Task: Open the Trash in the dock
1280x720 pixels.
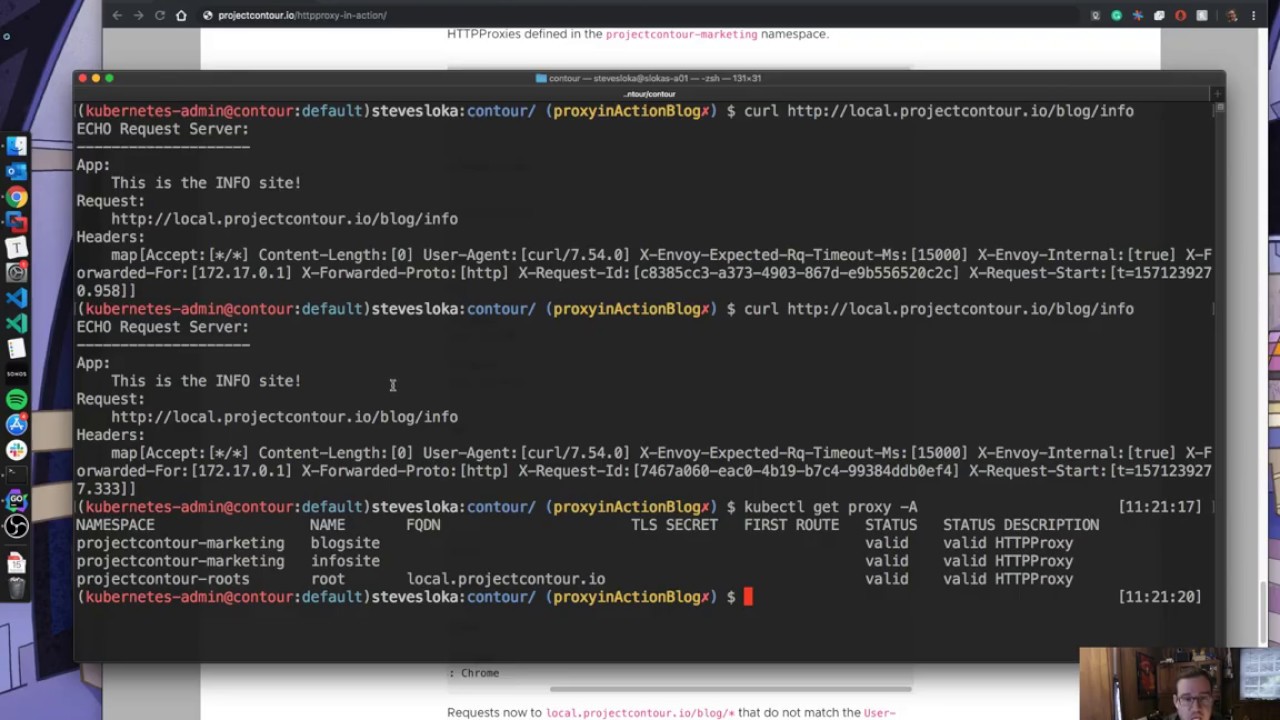Action: 16,590
